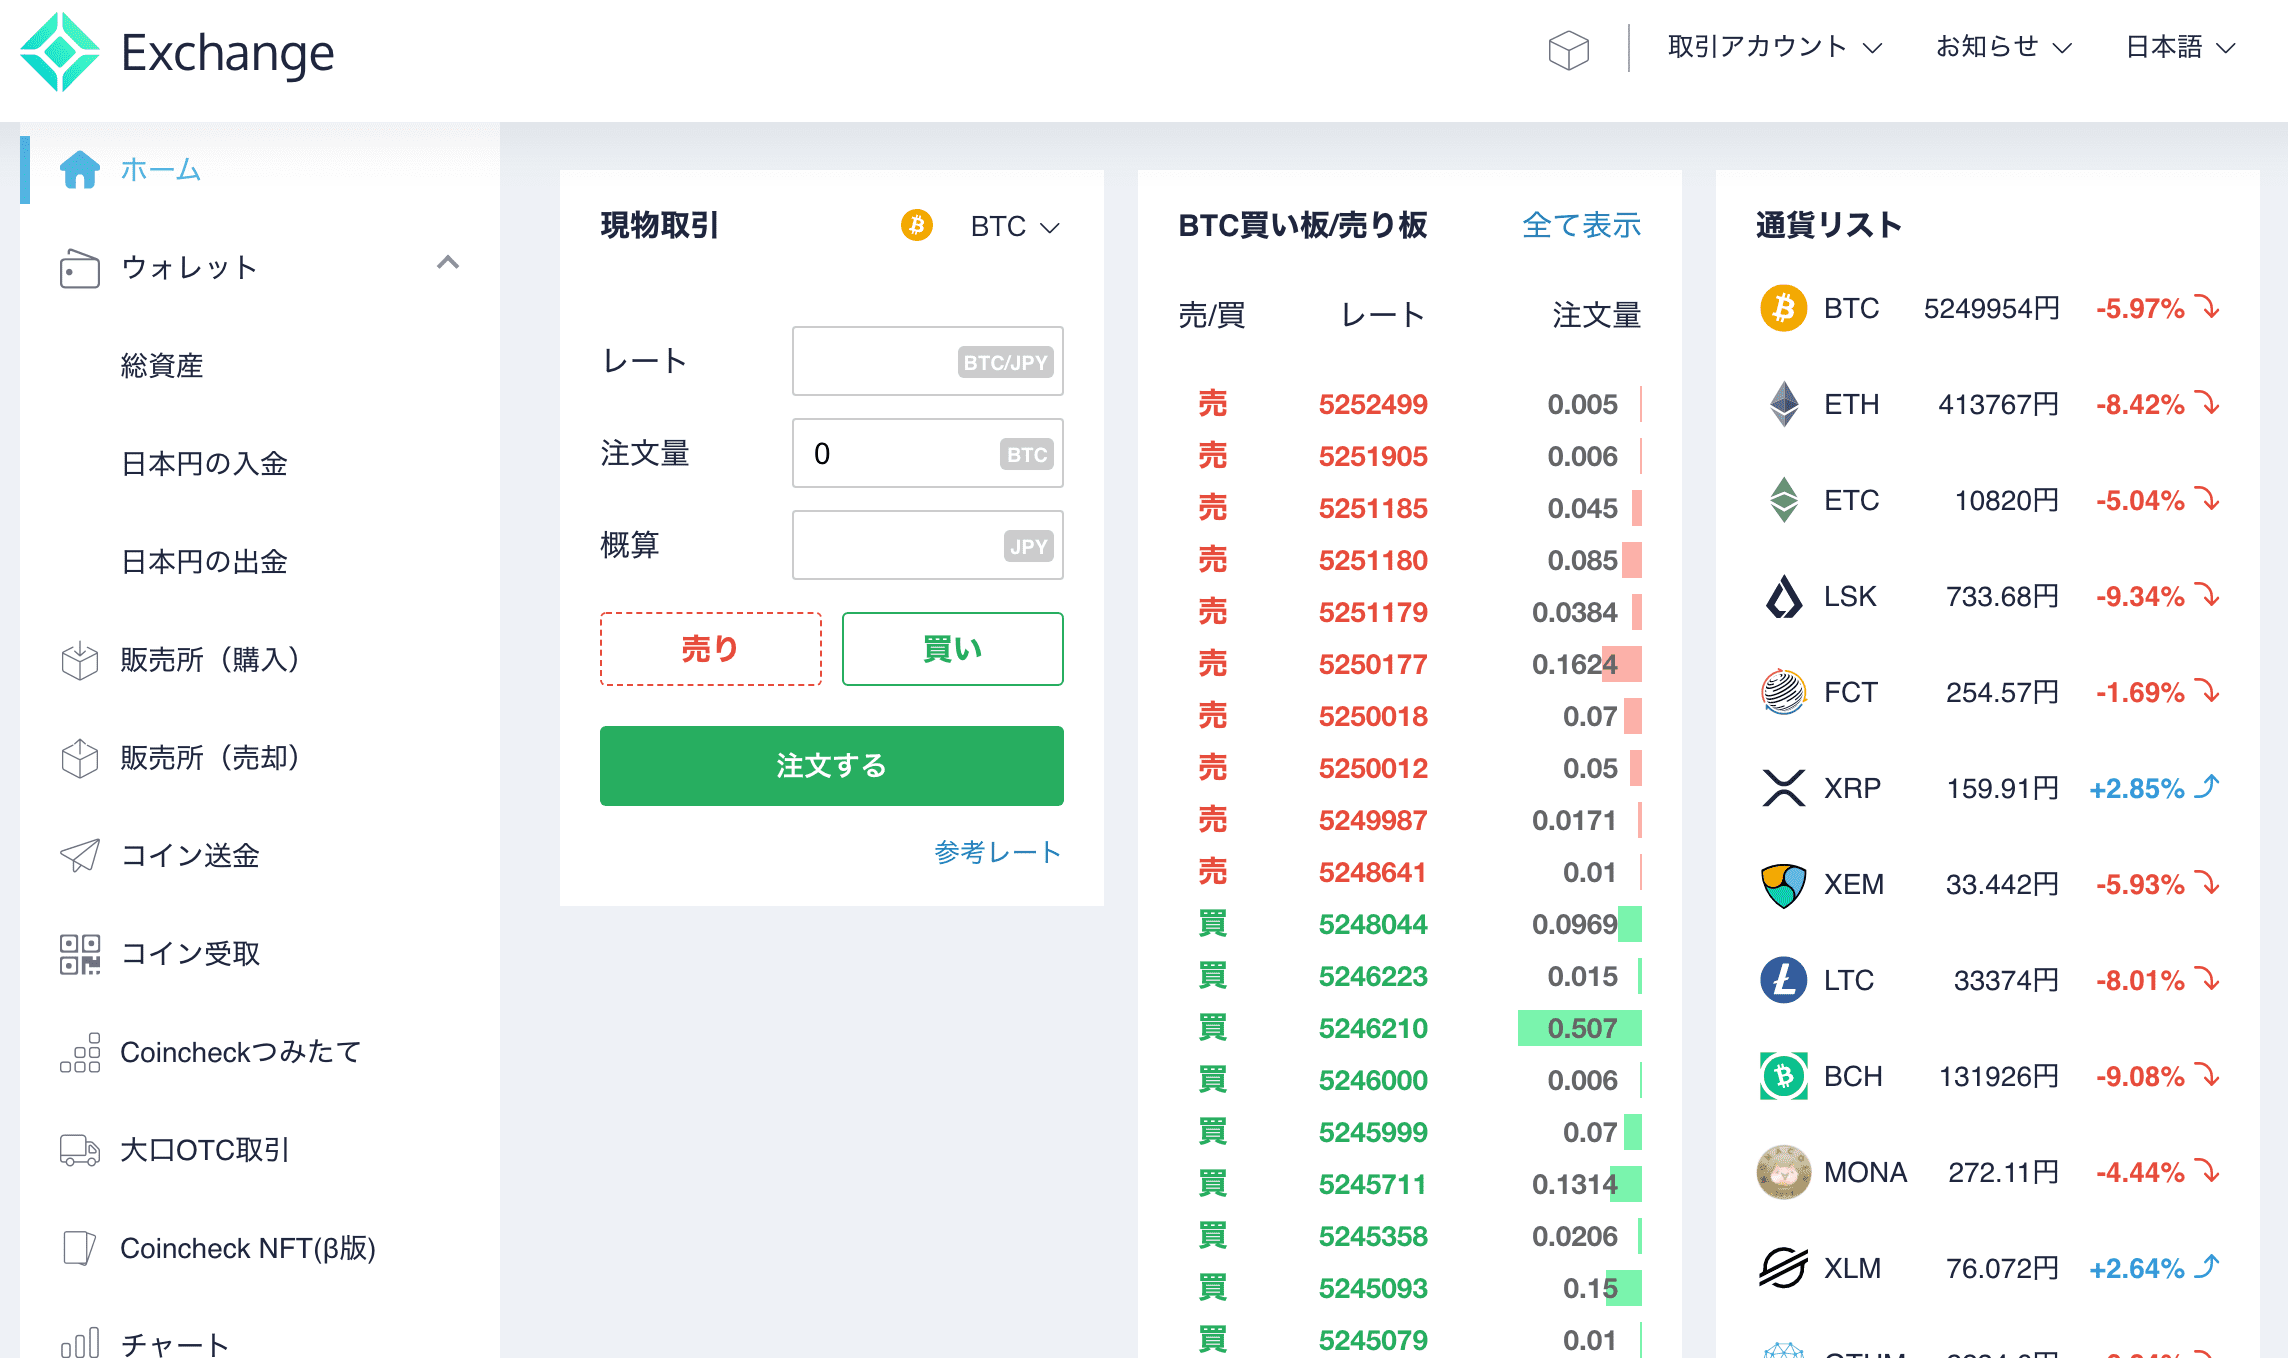Viewport: 2288px width, 1358px height.
Task: Click the 全て表示 link on the order book
Action: 1580,225
